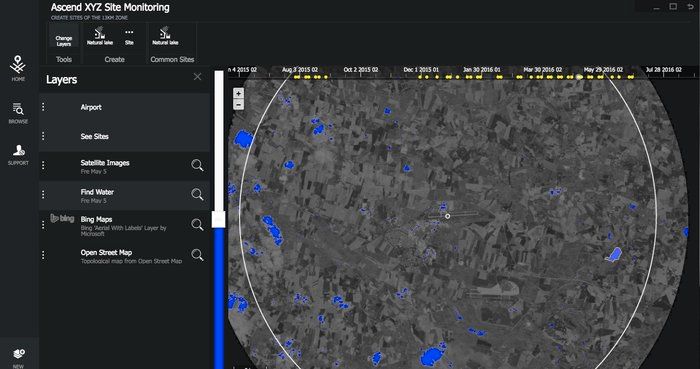Screen dimensions: 700x369
Task: Click the white upper part of the slider track
Action: click(x=219, y=141)
